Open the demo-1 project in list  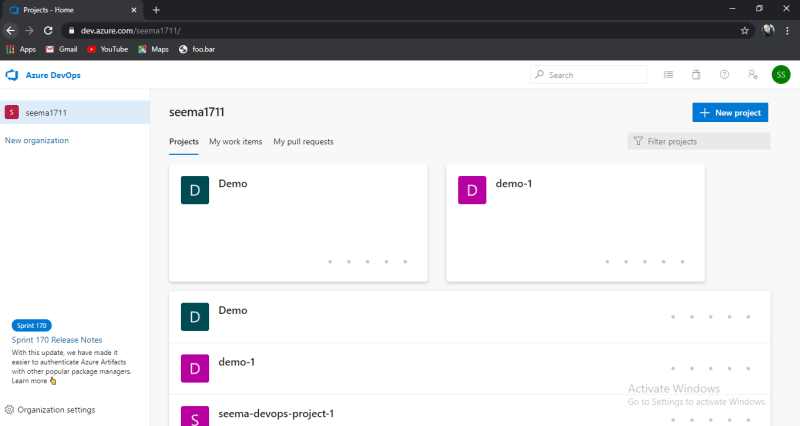(x=469, y=368)
